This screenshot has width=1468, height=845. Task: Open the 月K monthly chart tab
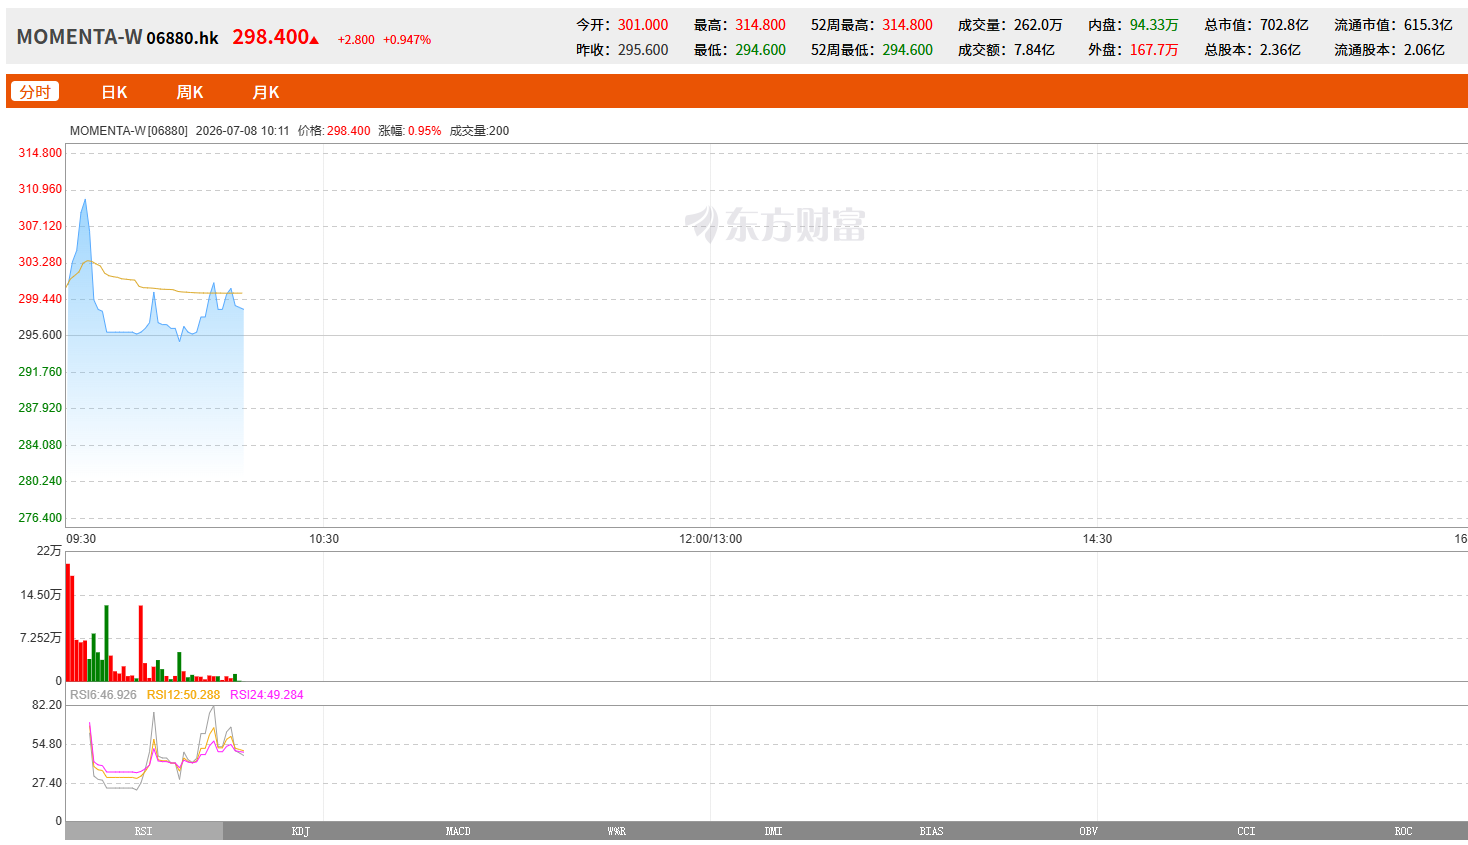pos(266,92)
